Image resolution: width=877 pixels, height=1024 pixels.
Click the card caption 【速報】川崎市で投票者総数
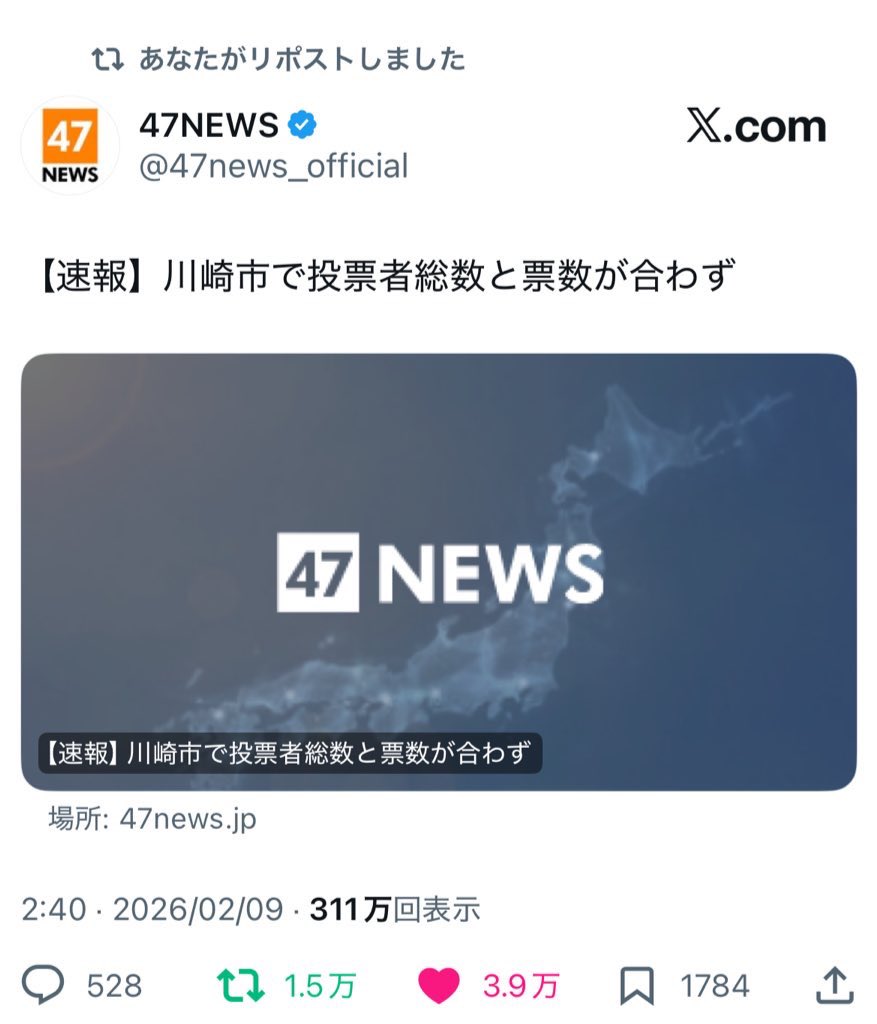(290, 753)
